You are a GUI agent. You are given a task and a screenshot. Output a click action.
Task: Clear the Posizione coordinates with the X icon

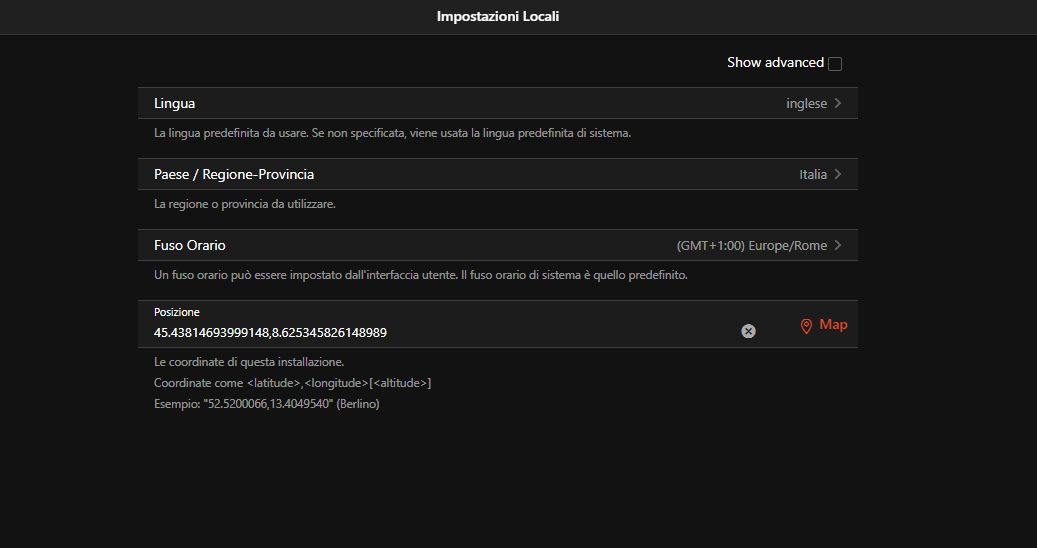[x=748, y=331]
